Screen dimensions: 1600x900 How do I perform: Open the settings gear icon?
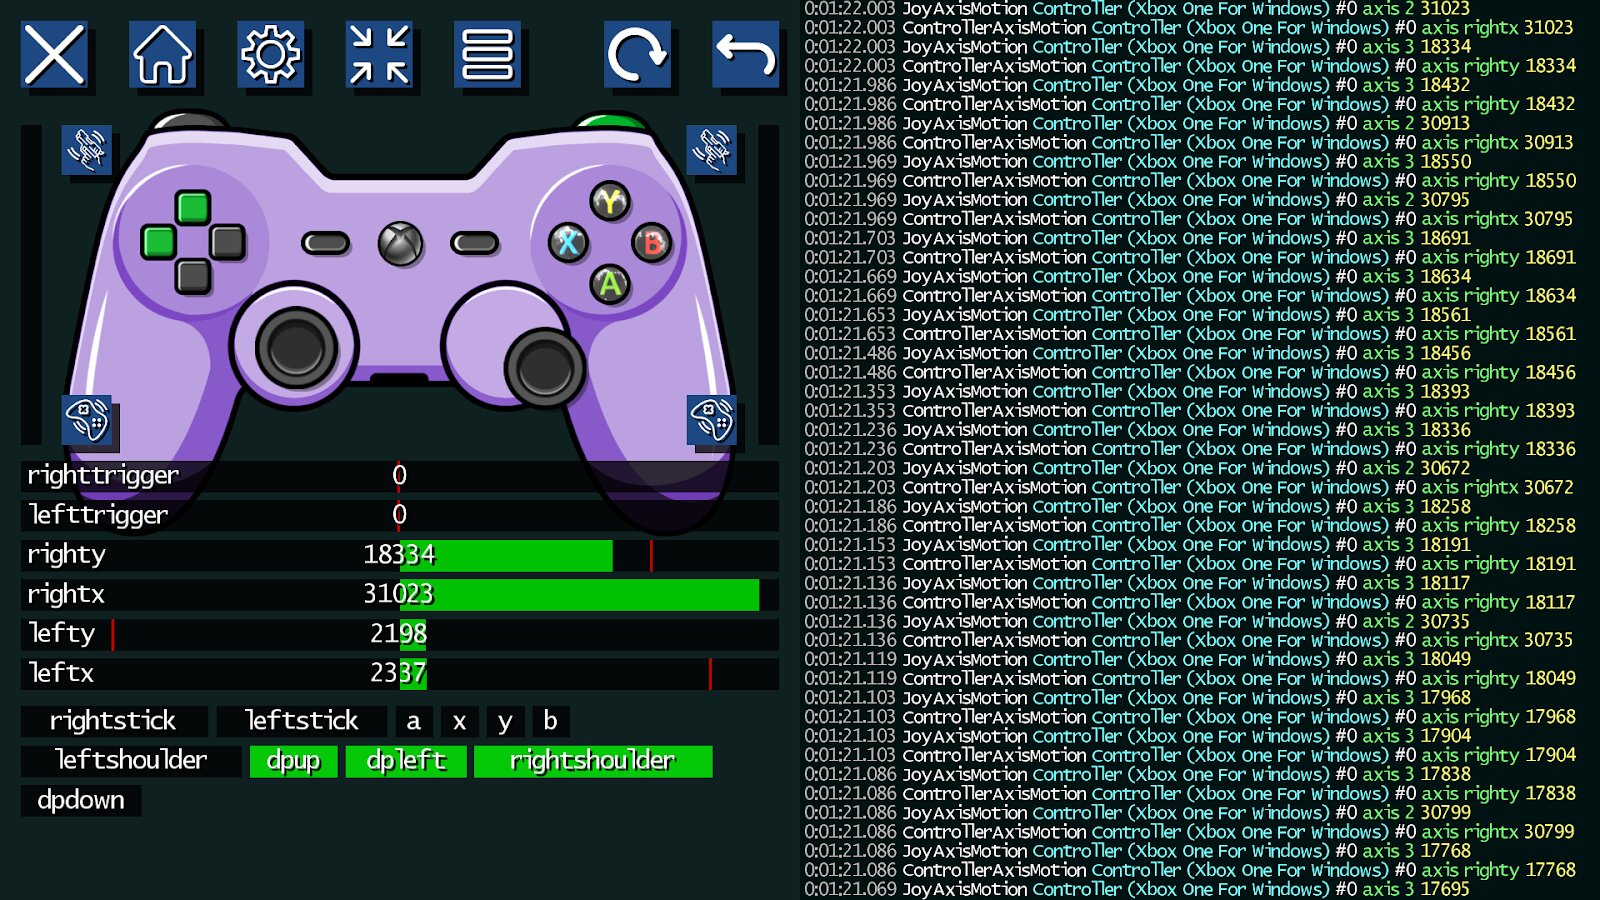272,57
